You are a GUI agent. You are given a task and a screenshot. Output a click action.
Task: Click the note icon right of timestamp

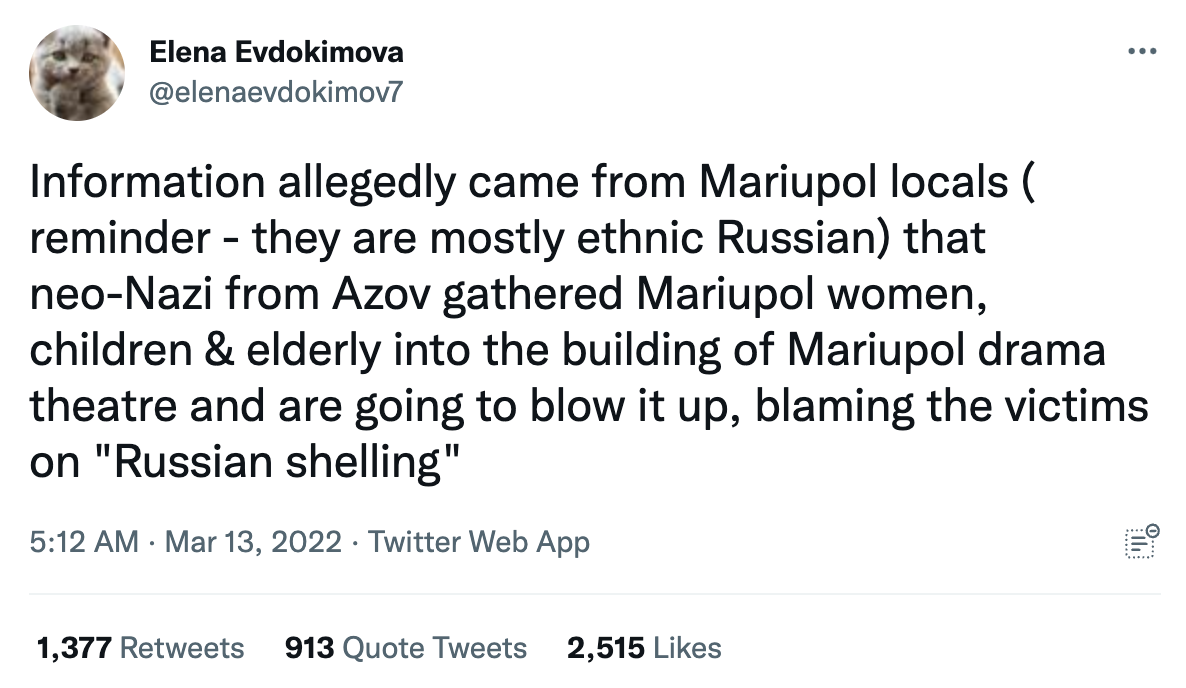click(x=1141, y=541)
